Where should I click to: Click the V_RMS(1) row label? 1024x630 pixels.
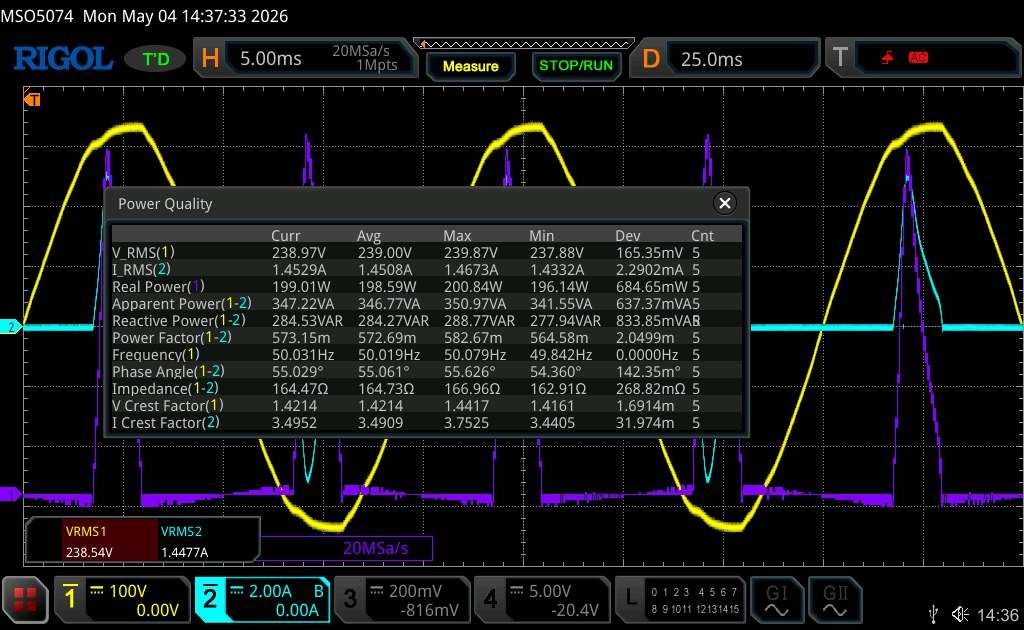pos(143,252)
